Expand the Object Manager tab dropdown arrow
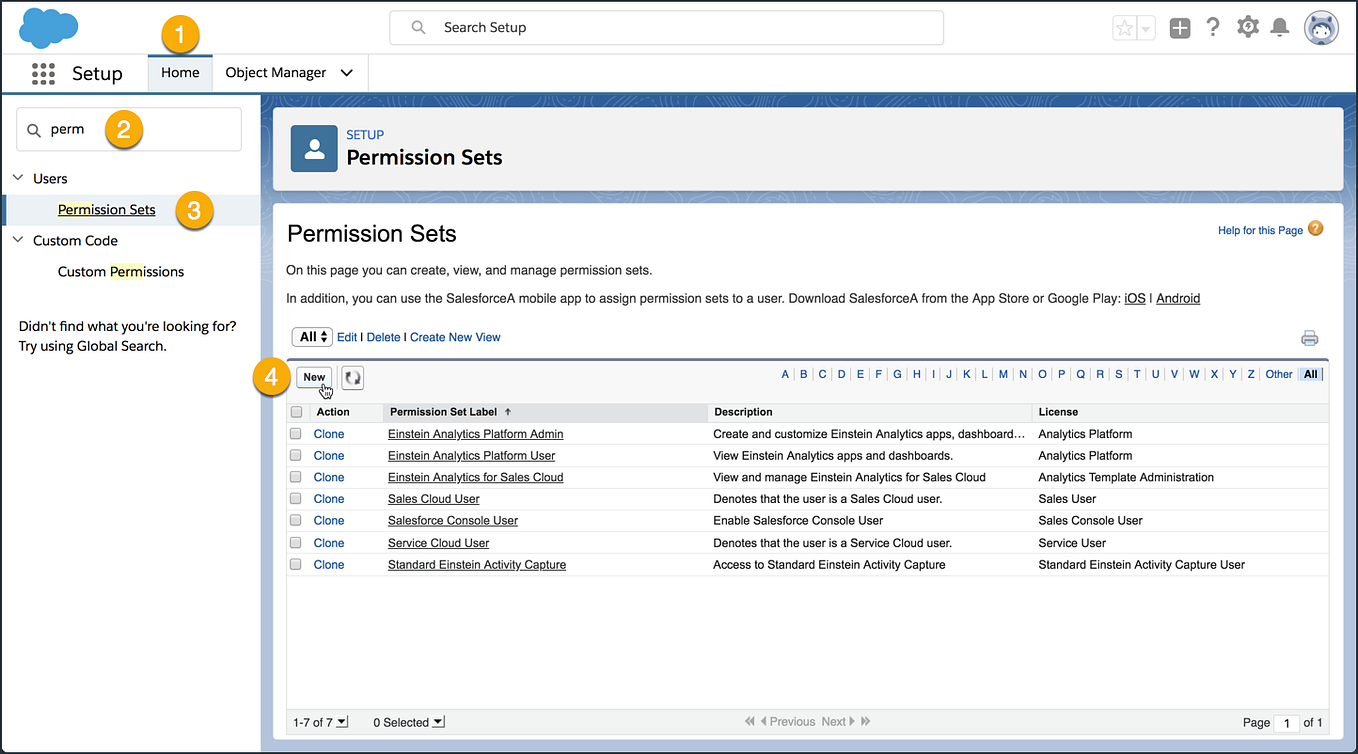The image size is (1358, 754). click(347, 73)
